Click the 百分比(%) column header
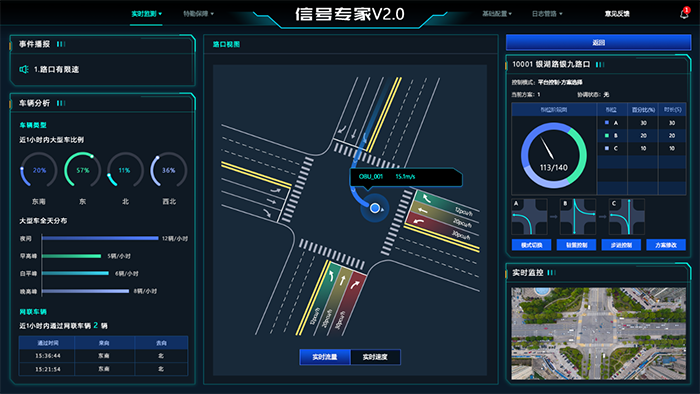The width and height of the screenshot is (700, 394). pos(643,110)
